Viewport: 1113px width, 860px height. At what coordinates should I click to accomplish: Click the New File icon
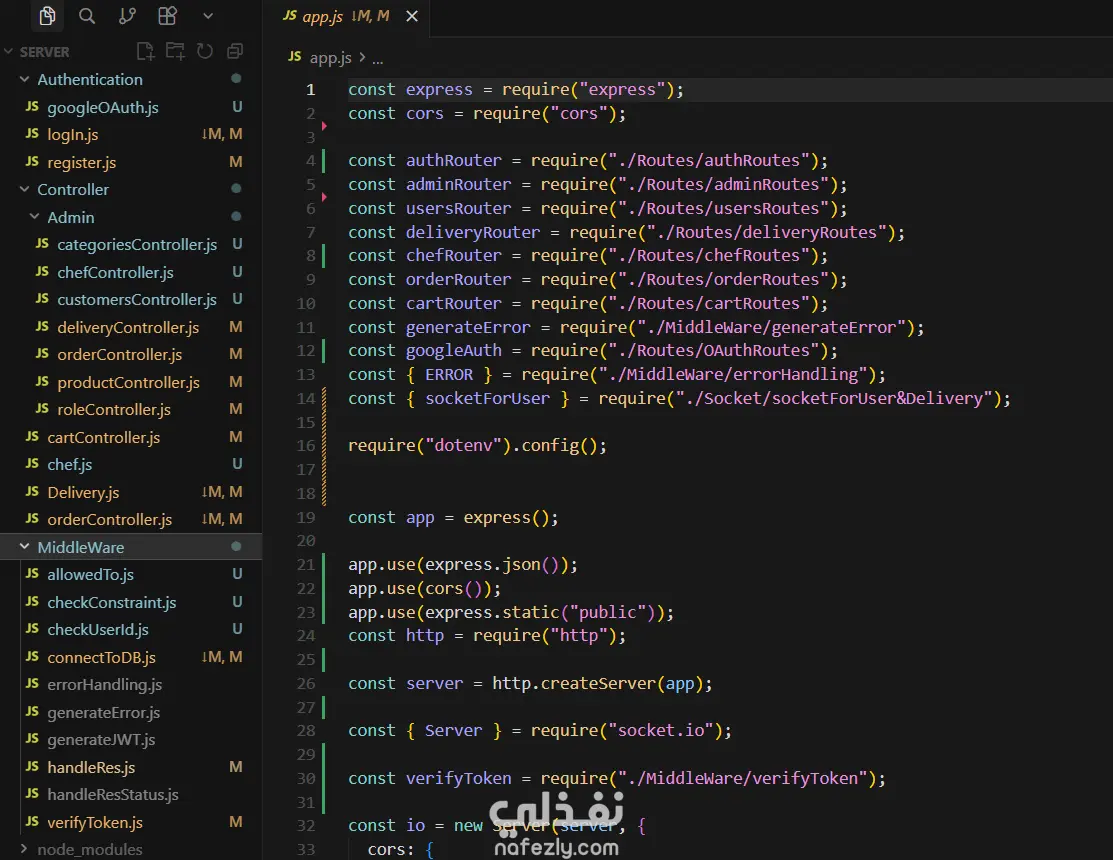pyautogui.click(x=145, y=51)
